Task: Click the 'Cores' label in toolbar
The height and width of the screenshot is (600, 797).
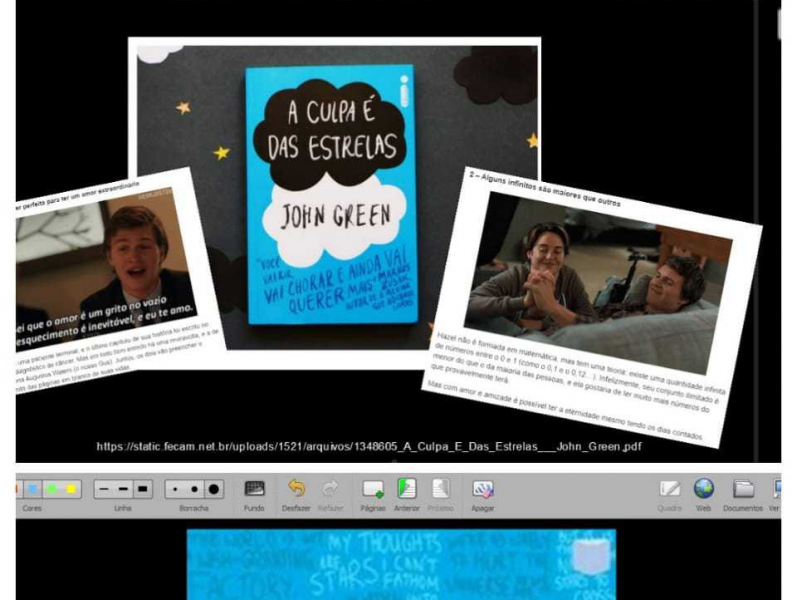Action: click(x=32, y=508)
